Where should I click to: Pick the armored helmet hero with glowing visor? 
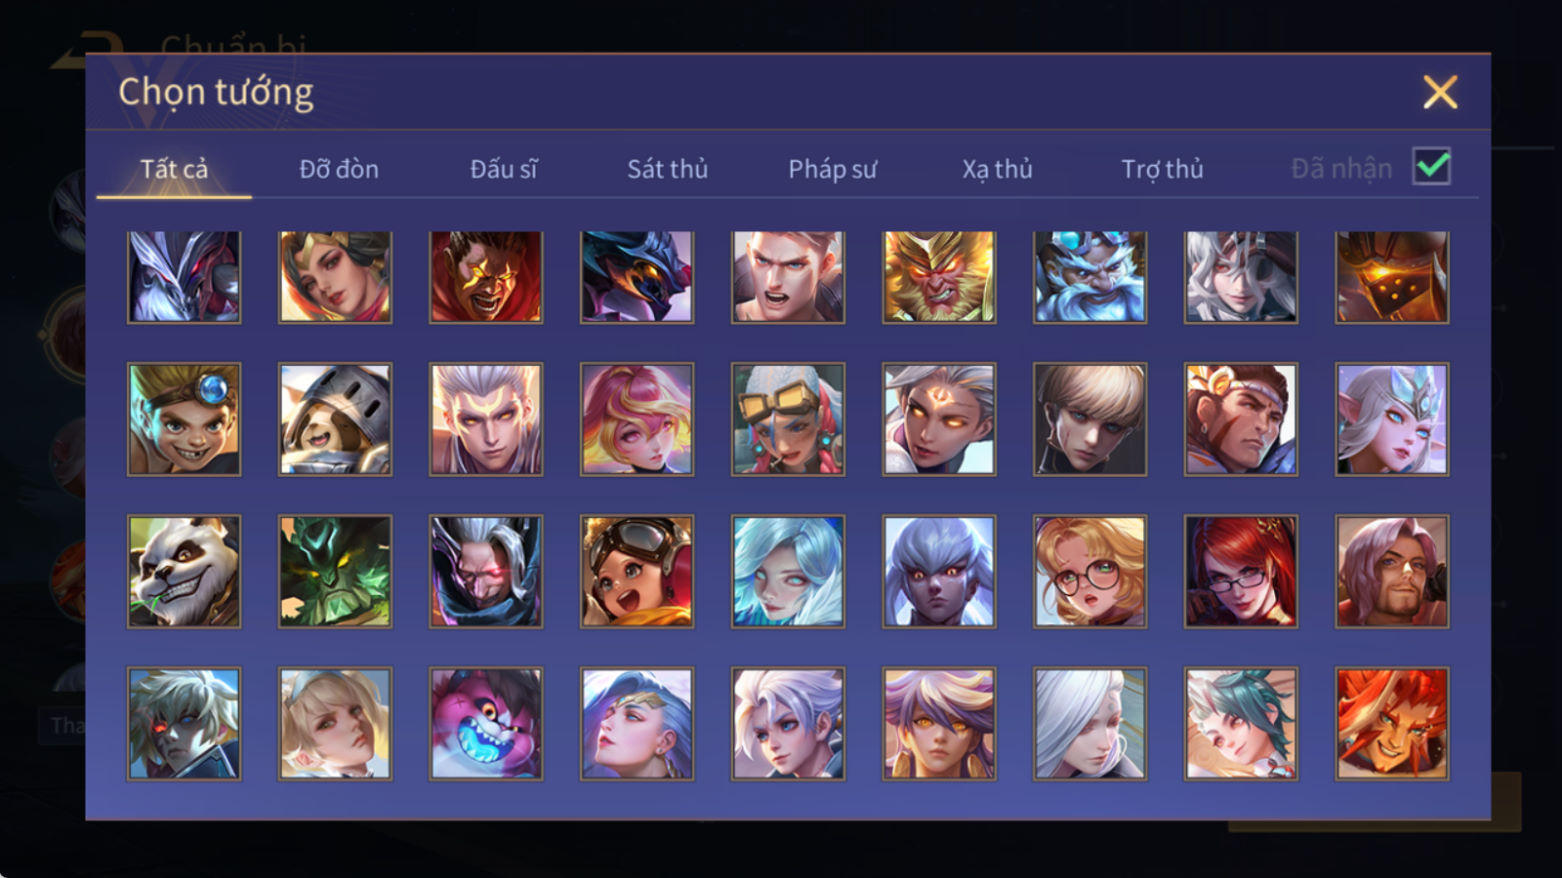pyautogui.click(x=1392, y=277)
